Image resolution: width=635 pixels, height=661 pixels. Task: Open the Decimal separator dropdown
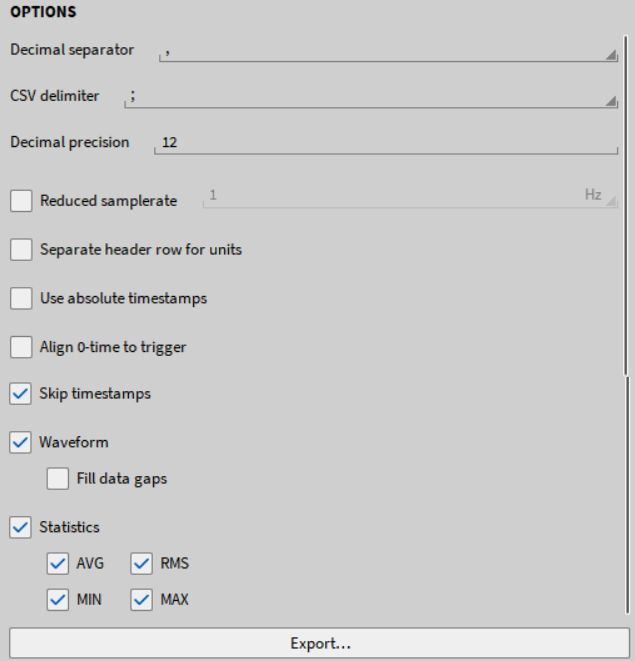[x=390, y=52]
